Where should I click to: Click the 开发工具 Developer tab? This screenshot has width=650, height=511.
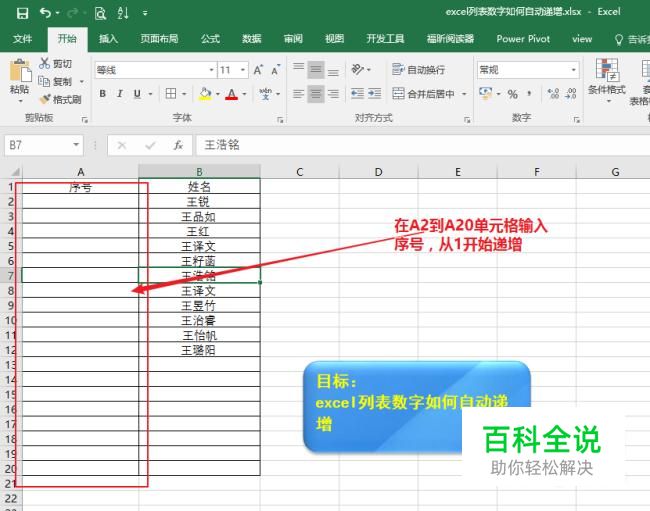(x=385, y=39)
